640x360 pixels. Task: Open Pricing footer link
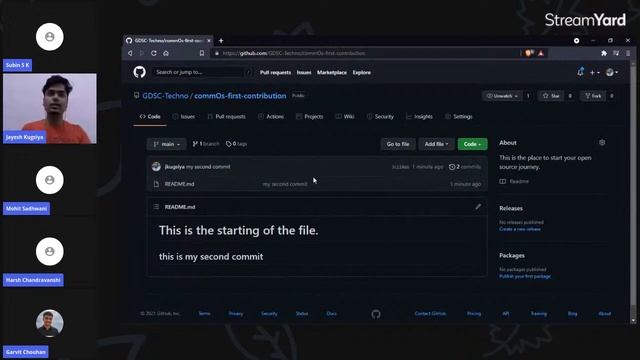pyautogui.click(x=474, y=314)
